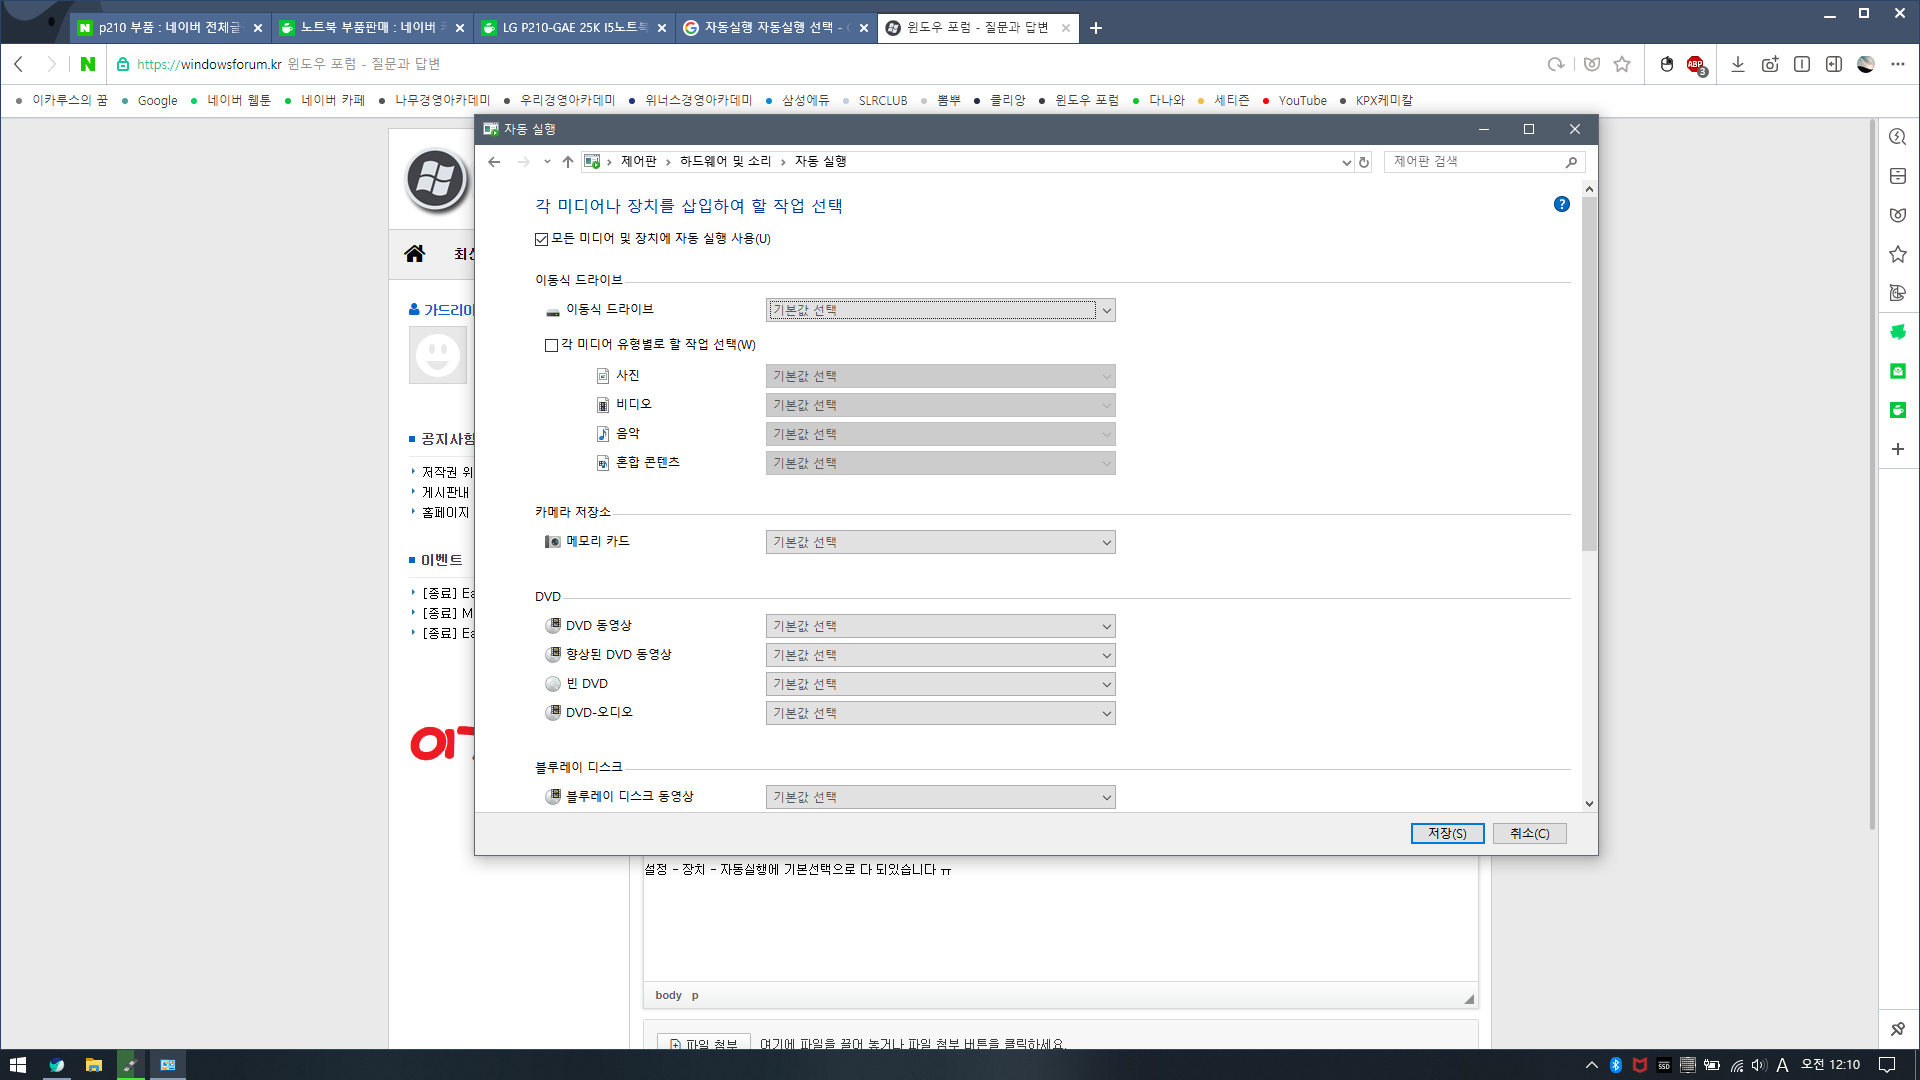
Task: Open the notification center icon
Action: 1887,1065
